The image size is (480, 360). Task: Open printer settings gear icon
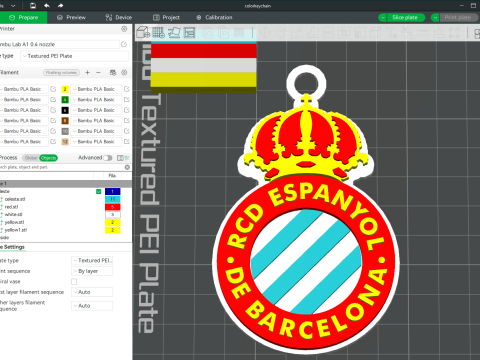[x=124, y=29]
